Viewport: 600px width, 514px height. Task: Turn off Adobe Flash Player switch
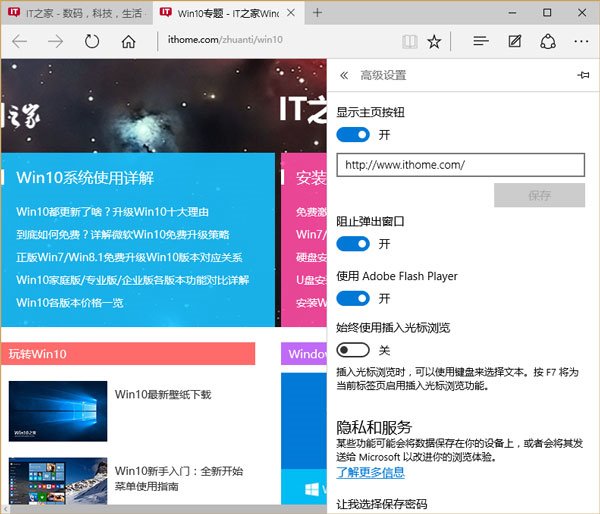pyautogui.click(x=353, y=298)
